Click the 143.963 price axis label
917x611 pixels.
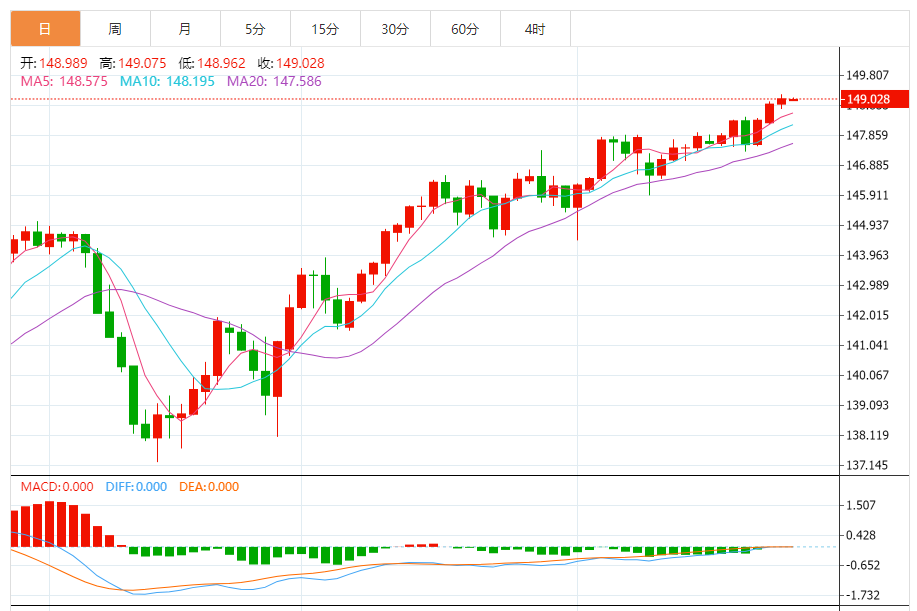pyautogui.click(x=867, y=255)
